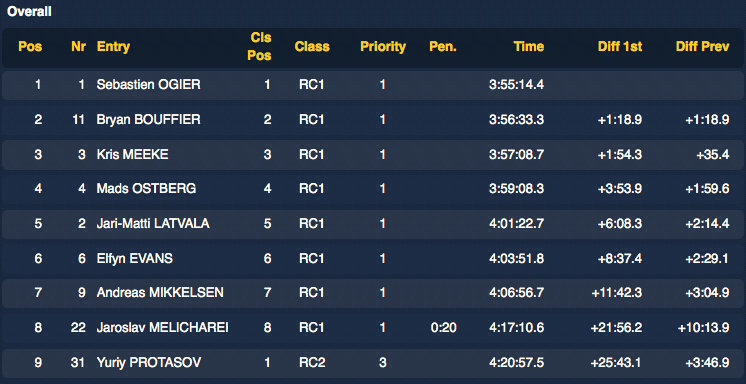
Task: Select the Pen. column header
Action: click(443, 47)
